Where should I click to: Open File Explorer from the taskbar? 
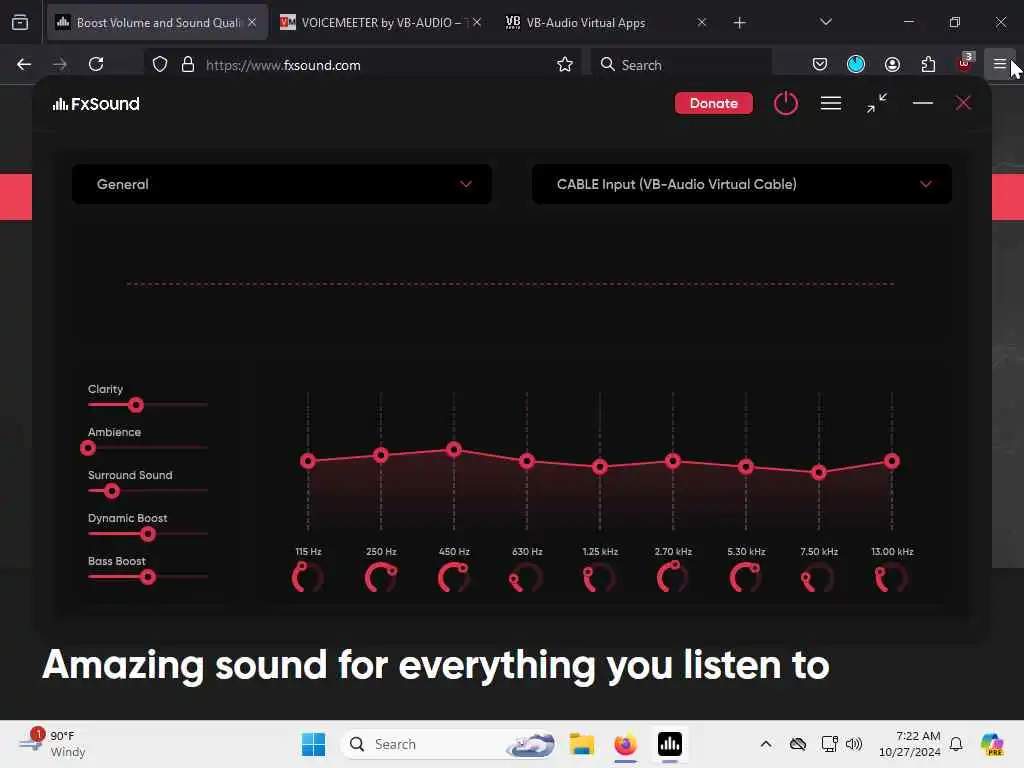(x=581, y=744)
